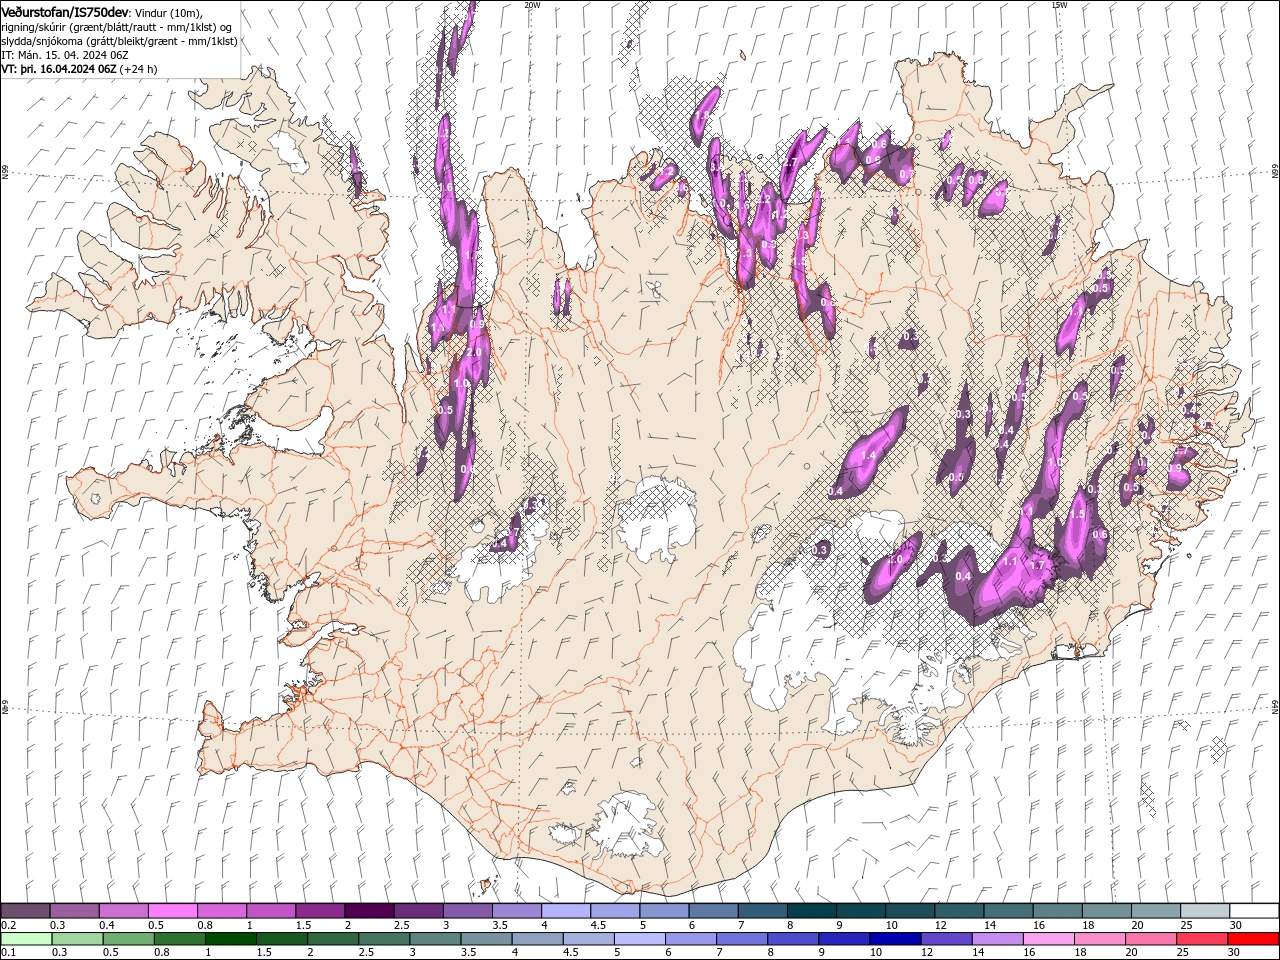This screenshot has width=1280, height=960.
Task: Click the '0.1' label on the rain scale
Action: (9, 951)
